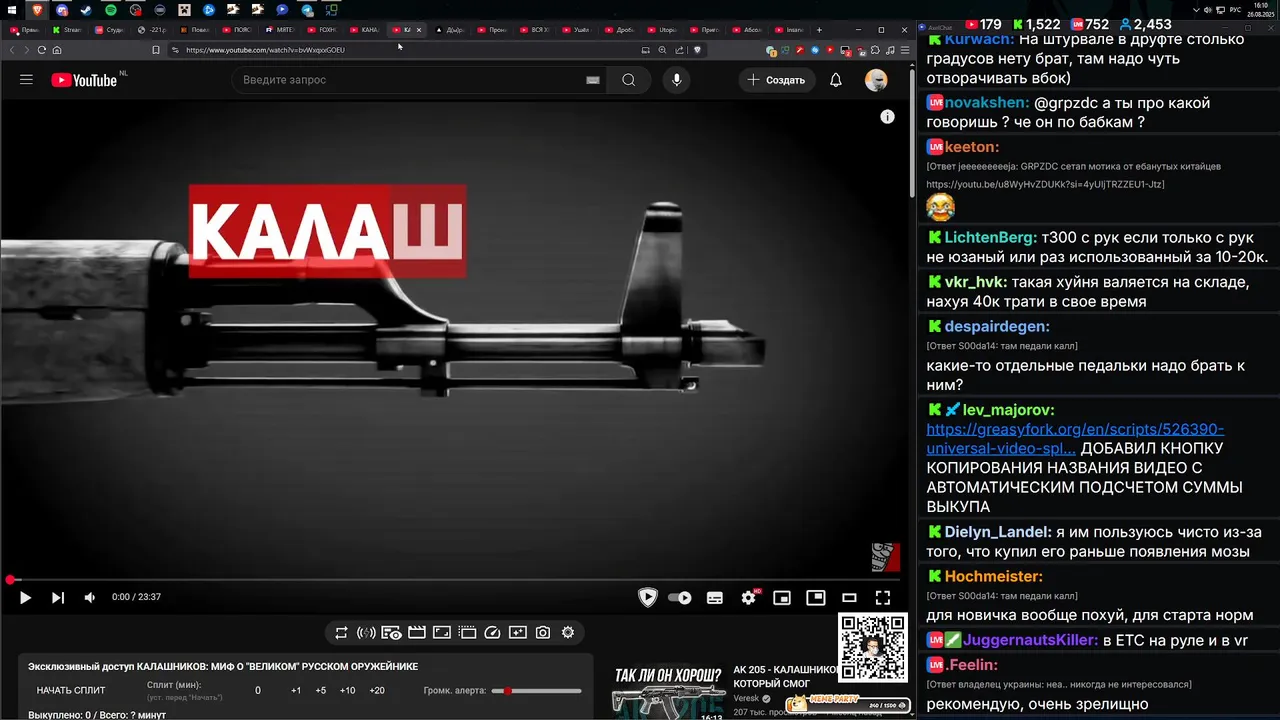
Task: Bookmark this page in the address bar
Action: (156, 50)
